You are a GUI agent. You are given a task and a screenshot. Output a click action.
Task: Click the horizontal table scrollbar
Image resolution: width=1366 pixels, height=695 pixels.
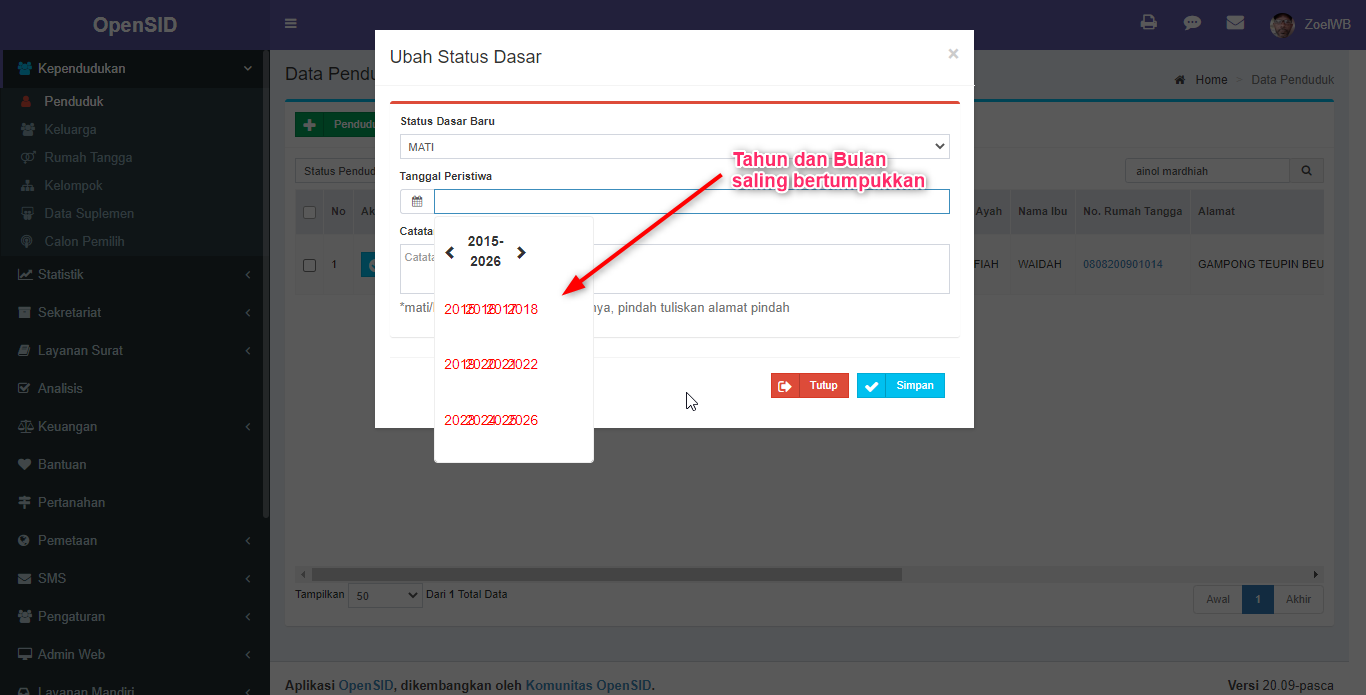click(x=607, y=575)
